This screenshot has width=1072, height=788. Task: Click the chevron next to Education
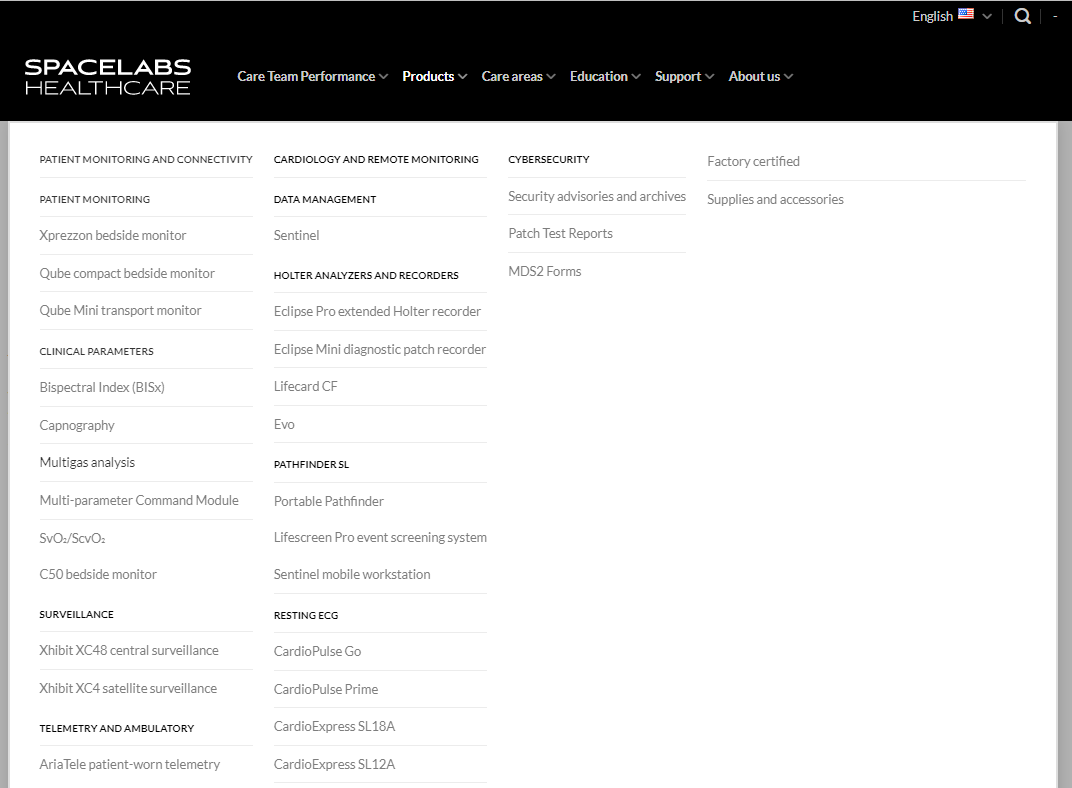(636, 77)
